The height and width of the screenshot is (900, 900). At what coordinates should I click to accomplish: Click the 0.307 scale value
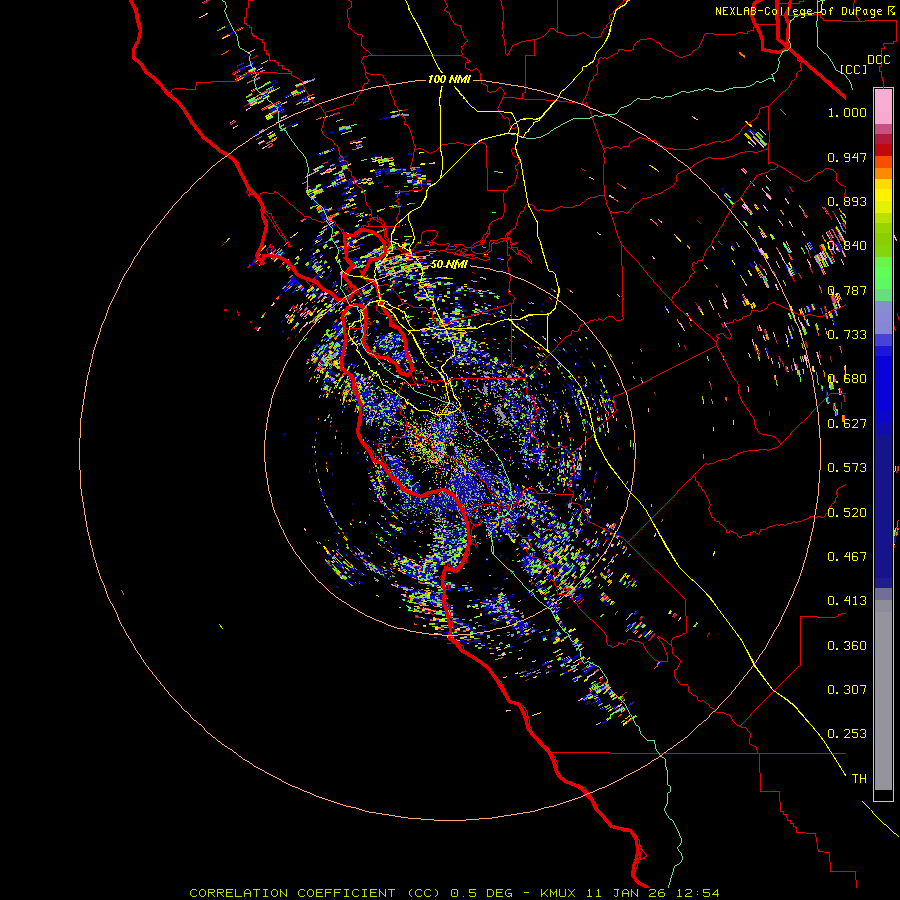[x=847, y=690]
